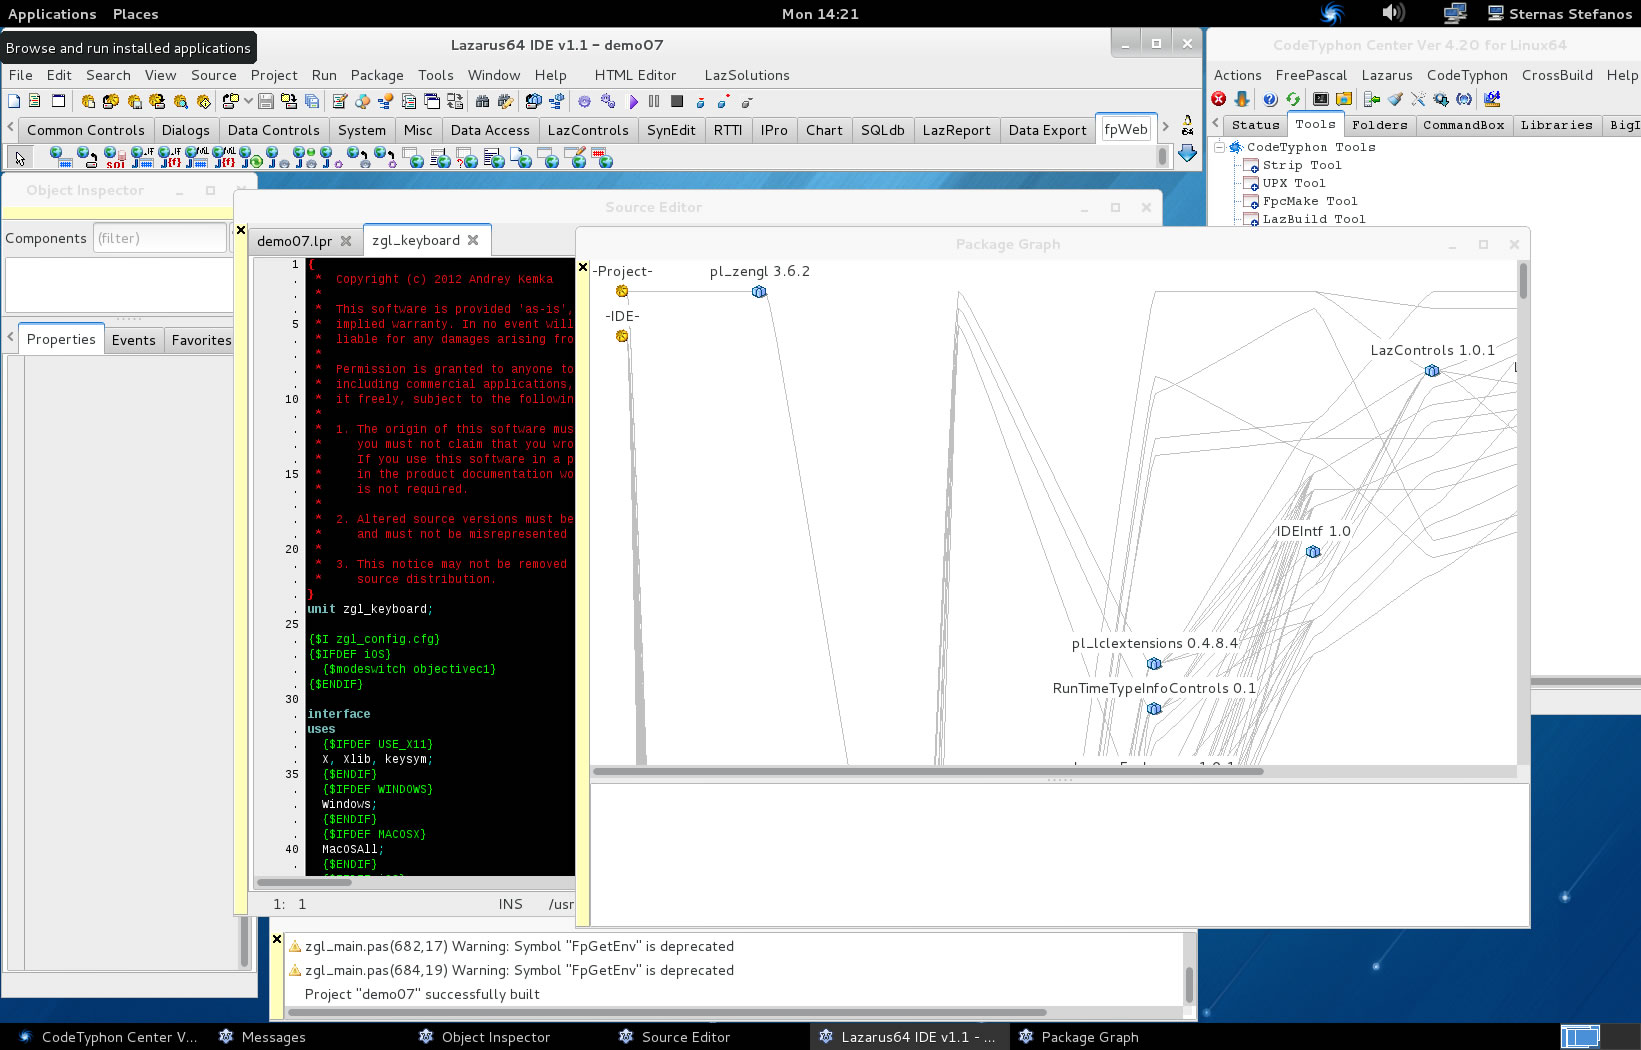Screen dimensions: 1641x1050
Task: Close the zgl_keyboard editor tab
Action: (473, 240)
